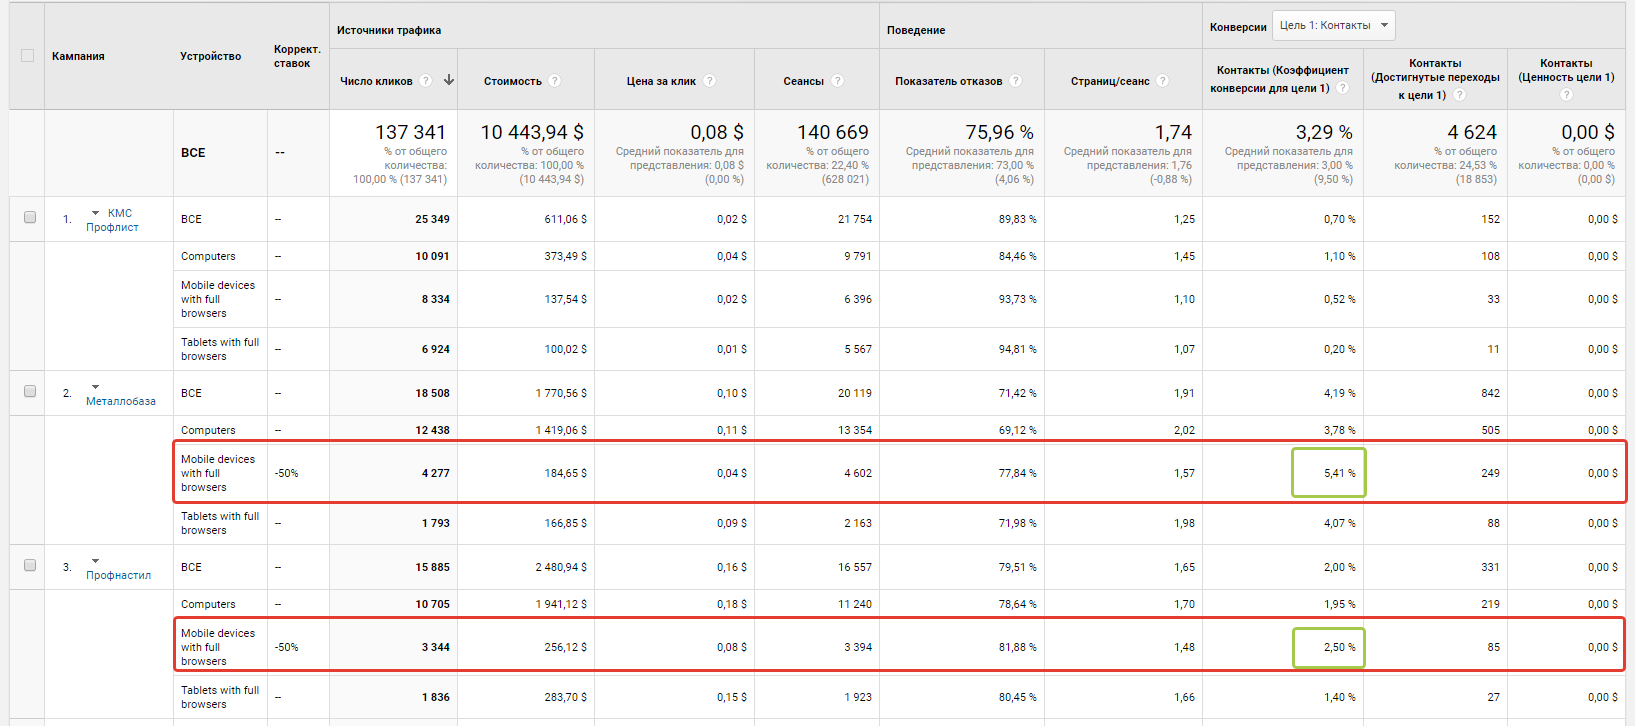Click the 89,83 % bounce rate cell
The height and width of the screenshot is (726, 1635).
click(1017, 219)
